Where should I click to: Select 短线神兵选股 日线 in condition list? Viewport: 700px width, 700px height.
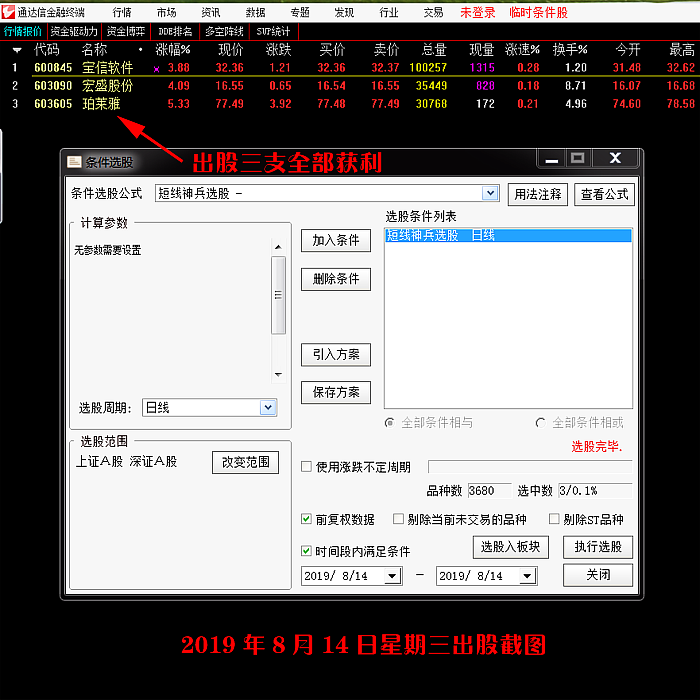pos(508,235)
